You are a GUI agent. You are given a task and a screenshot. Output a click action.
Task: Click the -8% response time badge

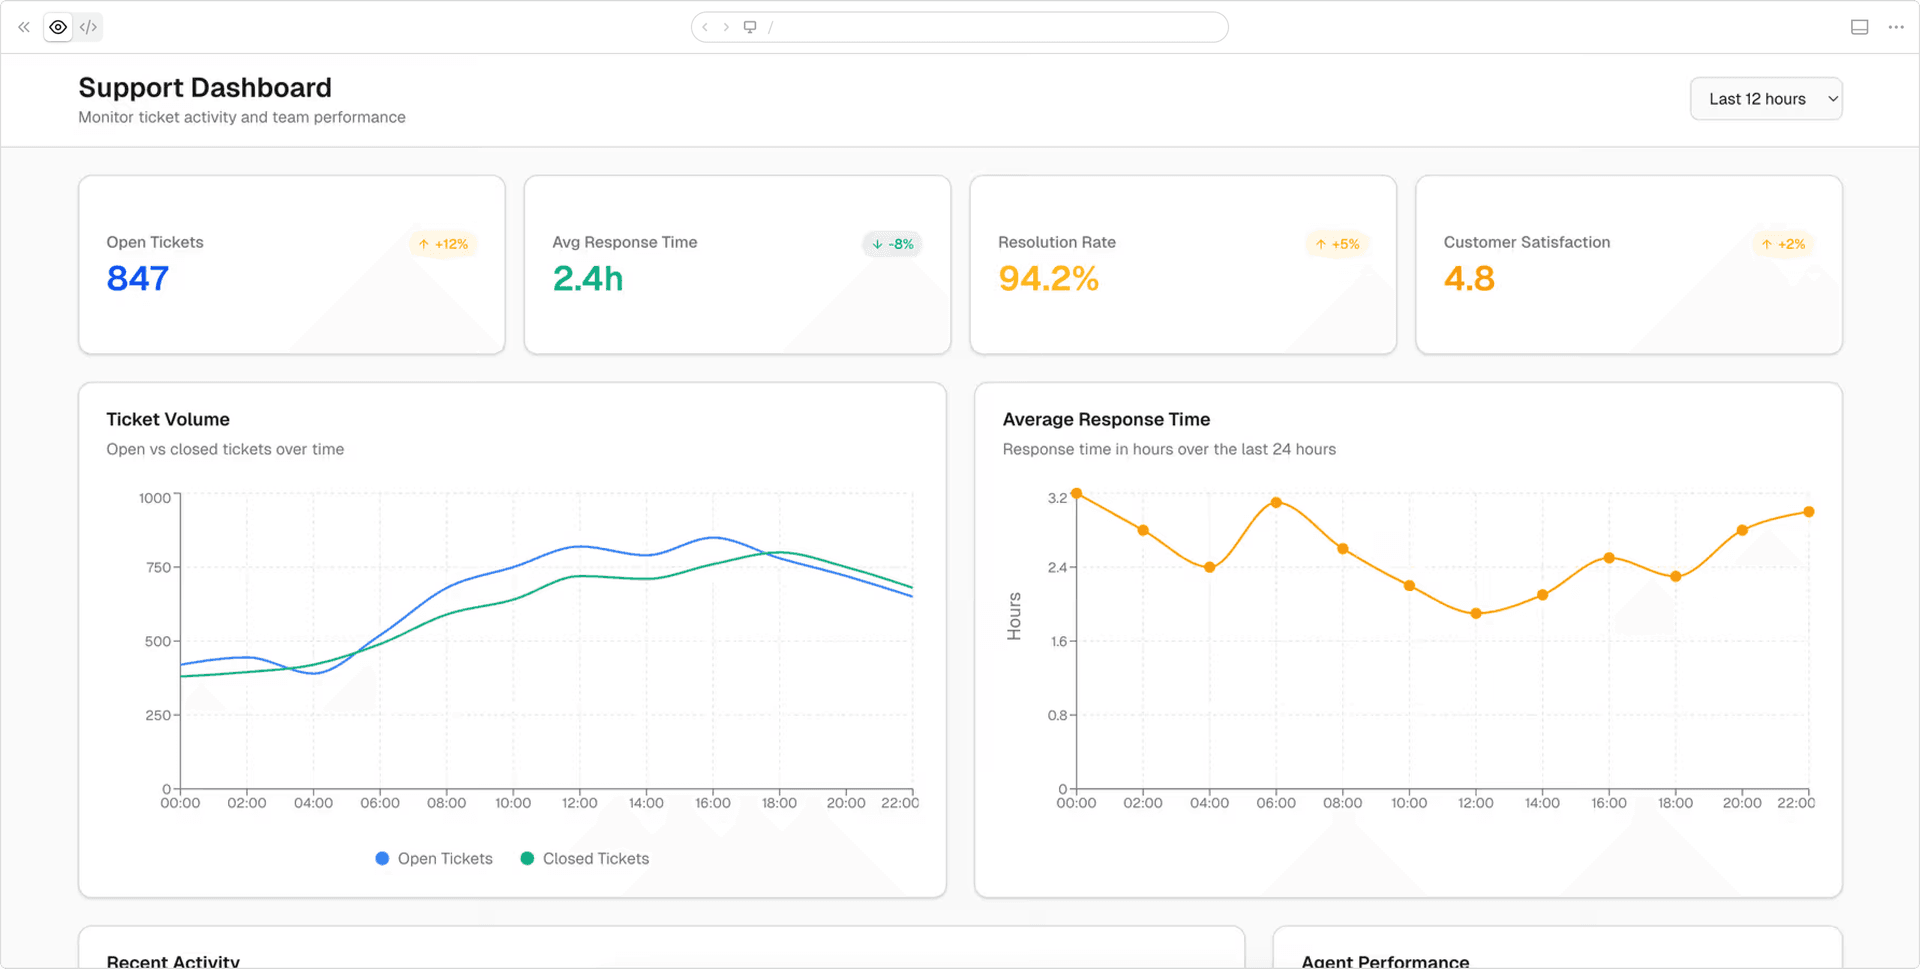point(892,244)
